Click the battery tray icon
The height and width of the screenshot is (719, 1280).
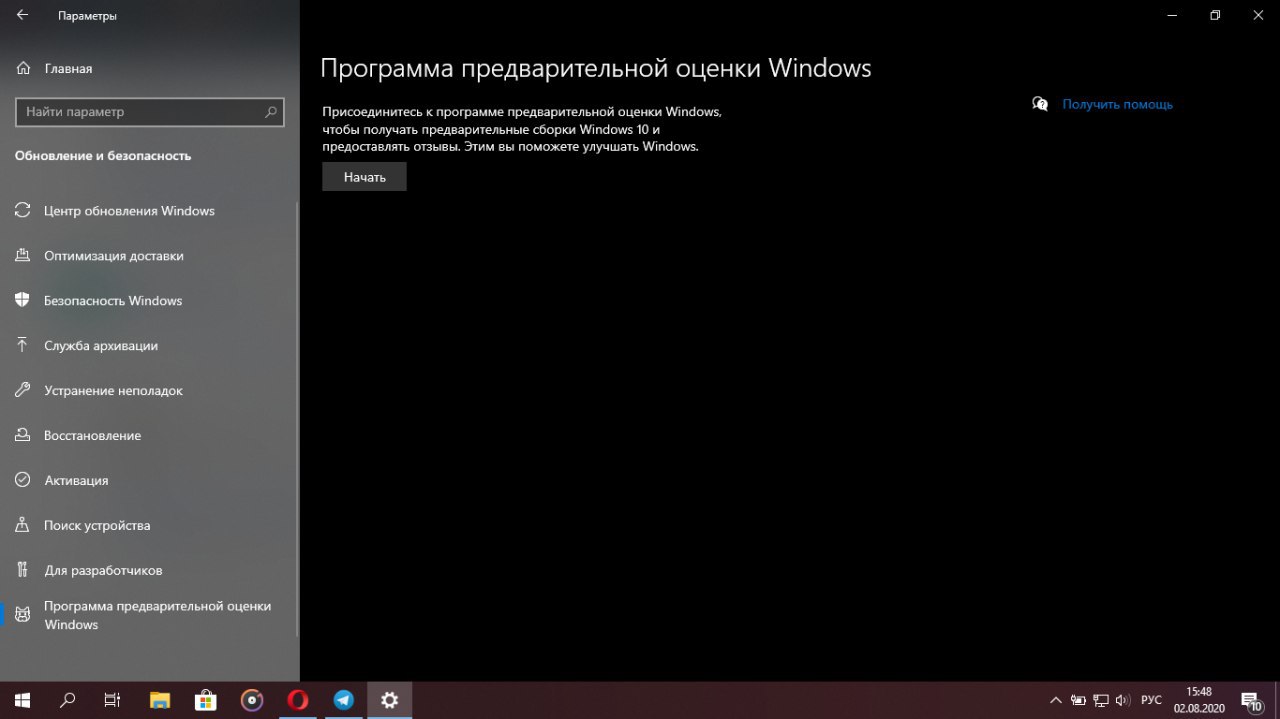(x=1078, y=700)
